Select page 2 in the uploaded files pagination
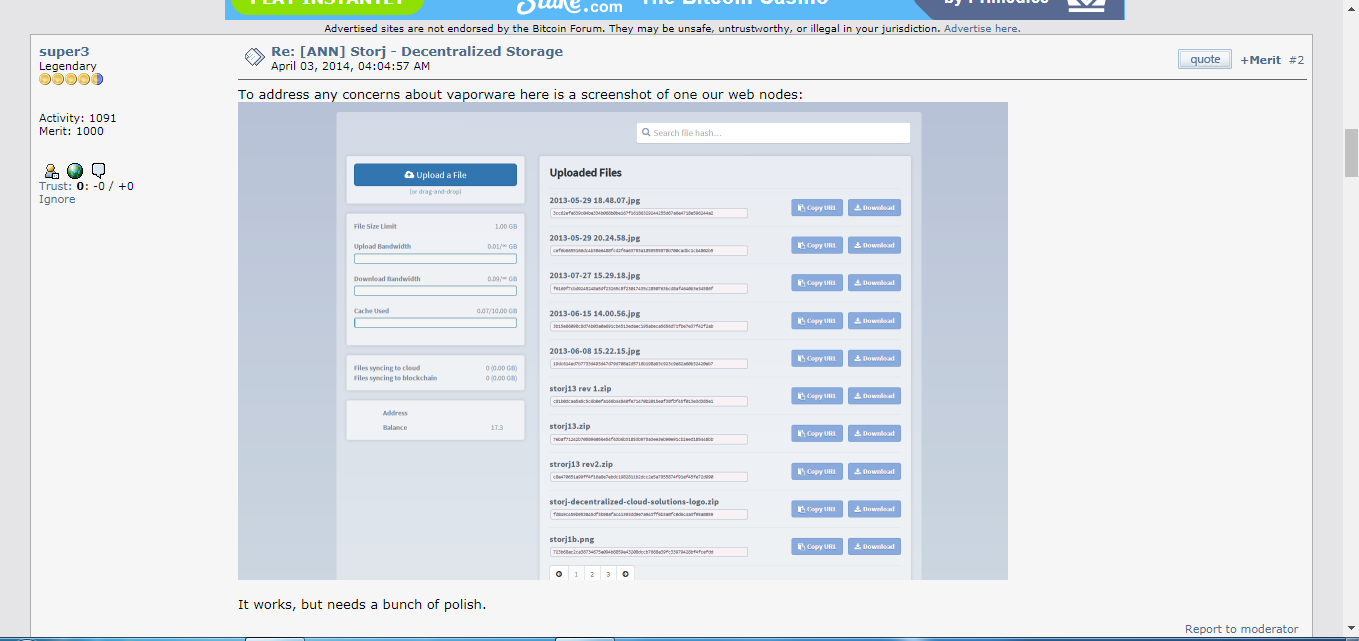Image resolution: width=1359 pixels, height=641 pixels. coord(591,574)
